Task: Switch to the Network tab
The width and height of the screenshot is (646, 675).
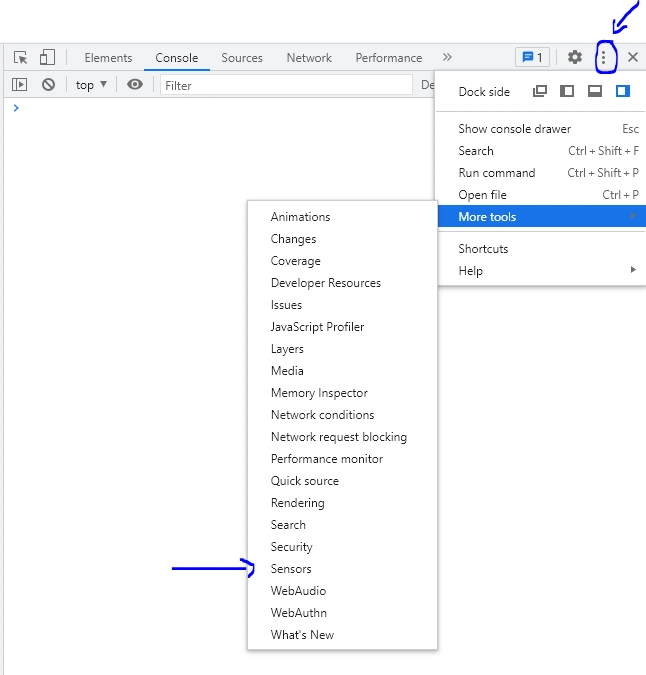Action: 309,58
